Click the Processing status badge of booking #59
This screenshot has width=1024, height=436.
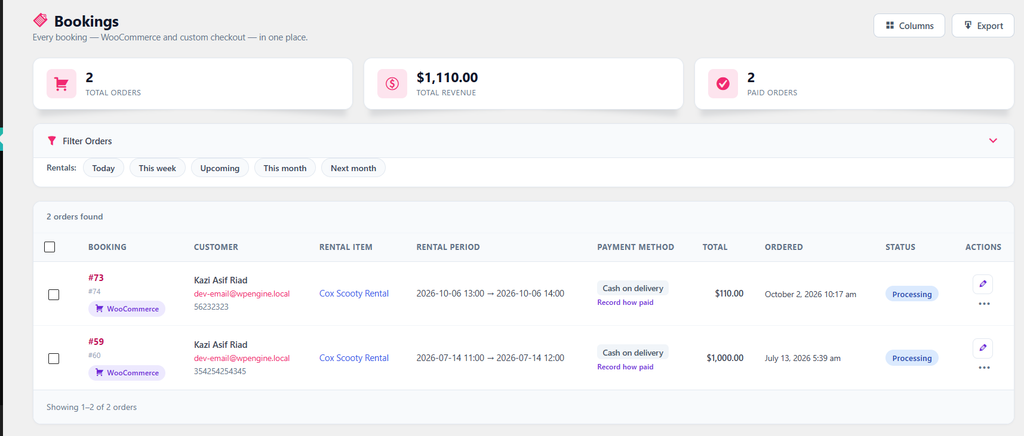(x=912, y=358)
